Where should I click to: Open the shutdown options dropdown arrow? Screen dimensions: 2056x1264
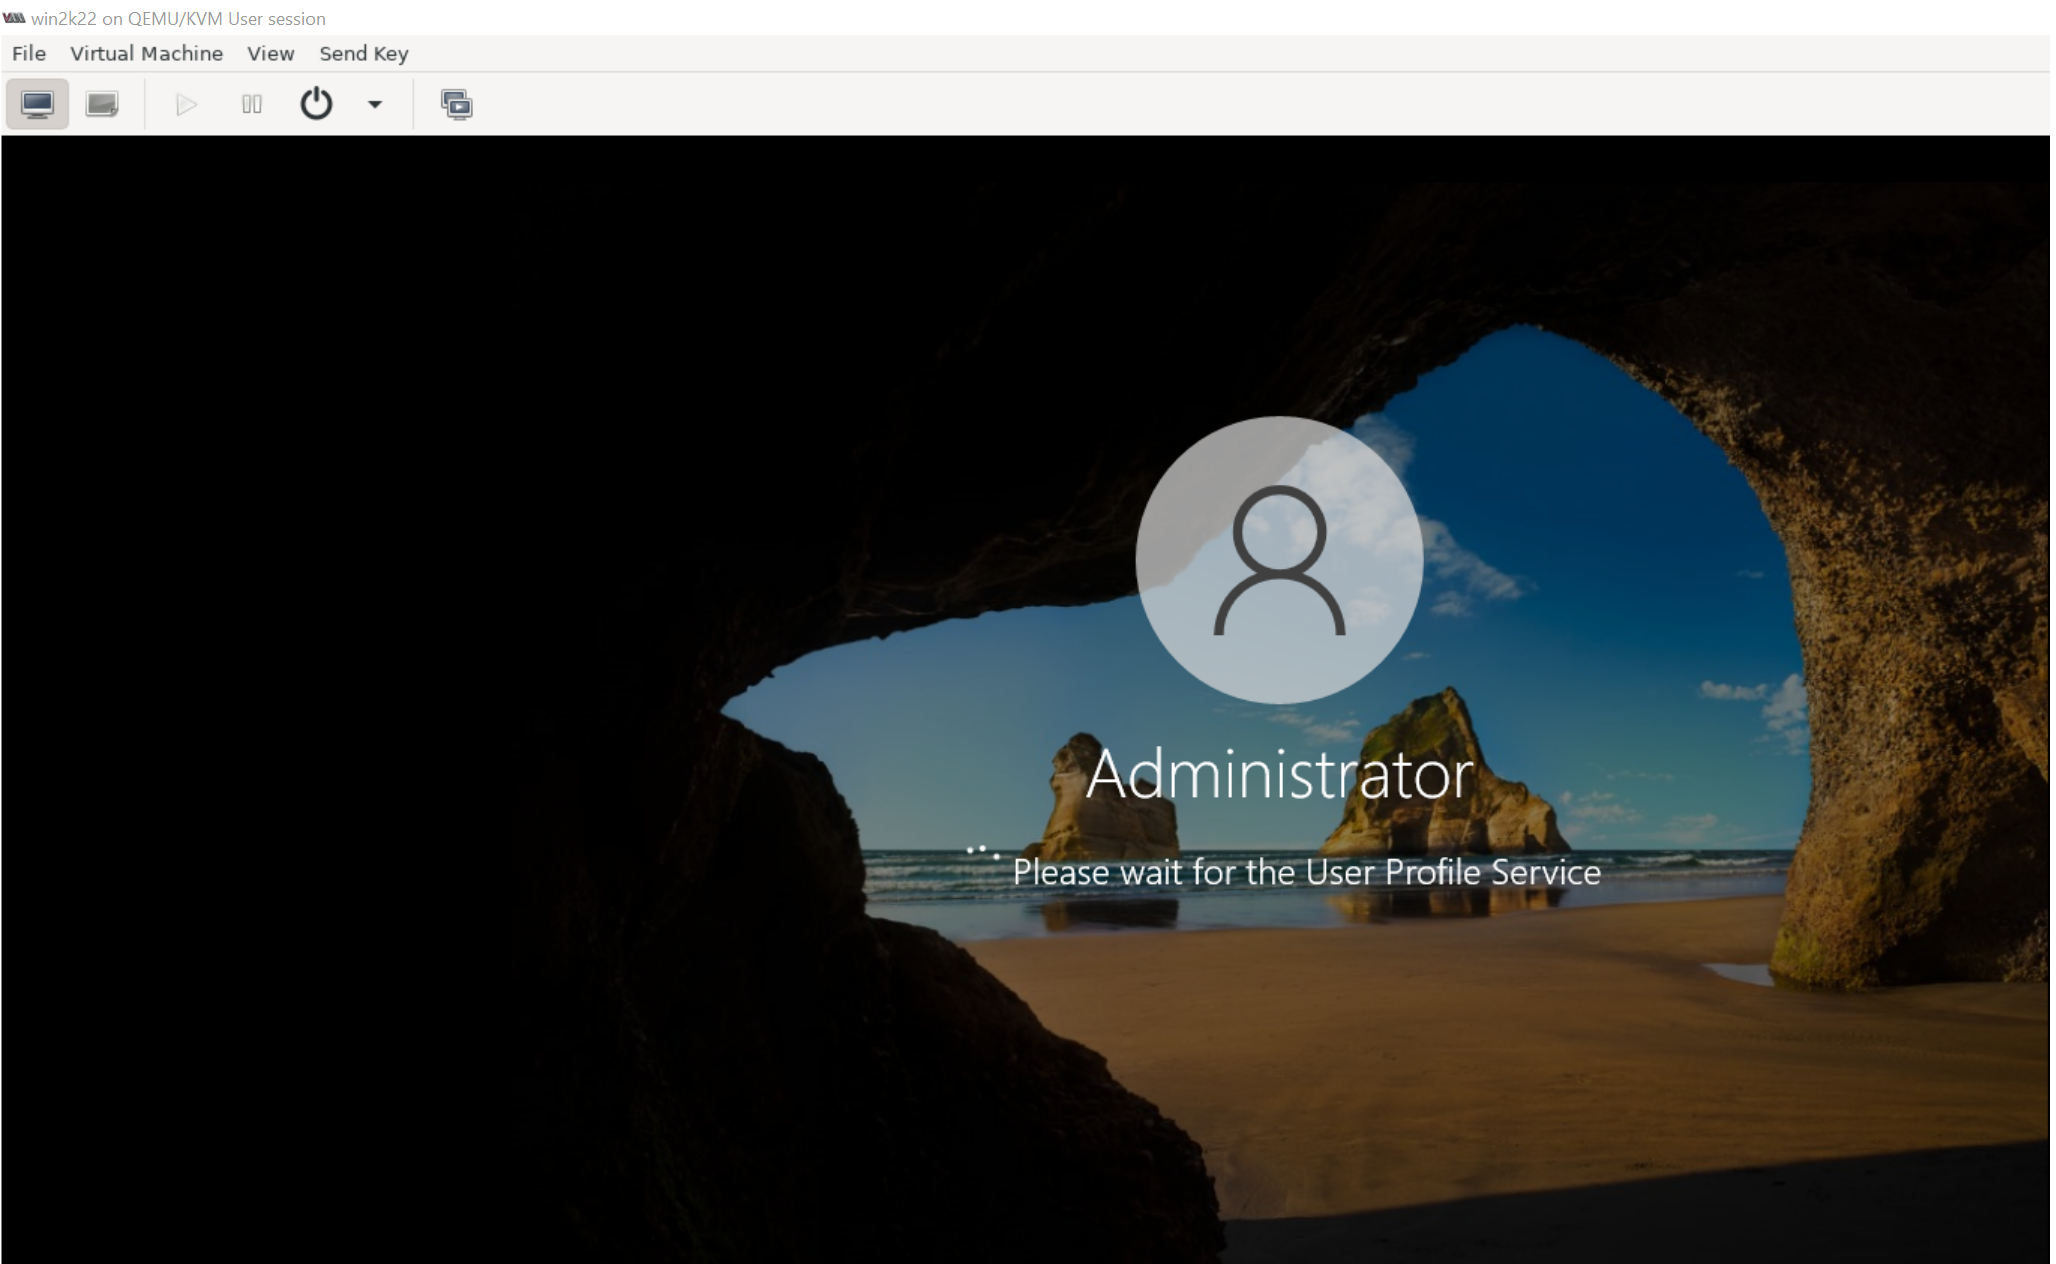(375, 104)
